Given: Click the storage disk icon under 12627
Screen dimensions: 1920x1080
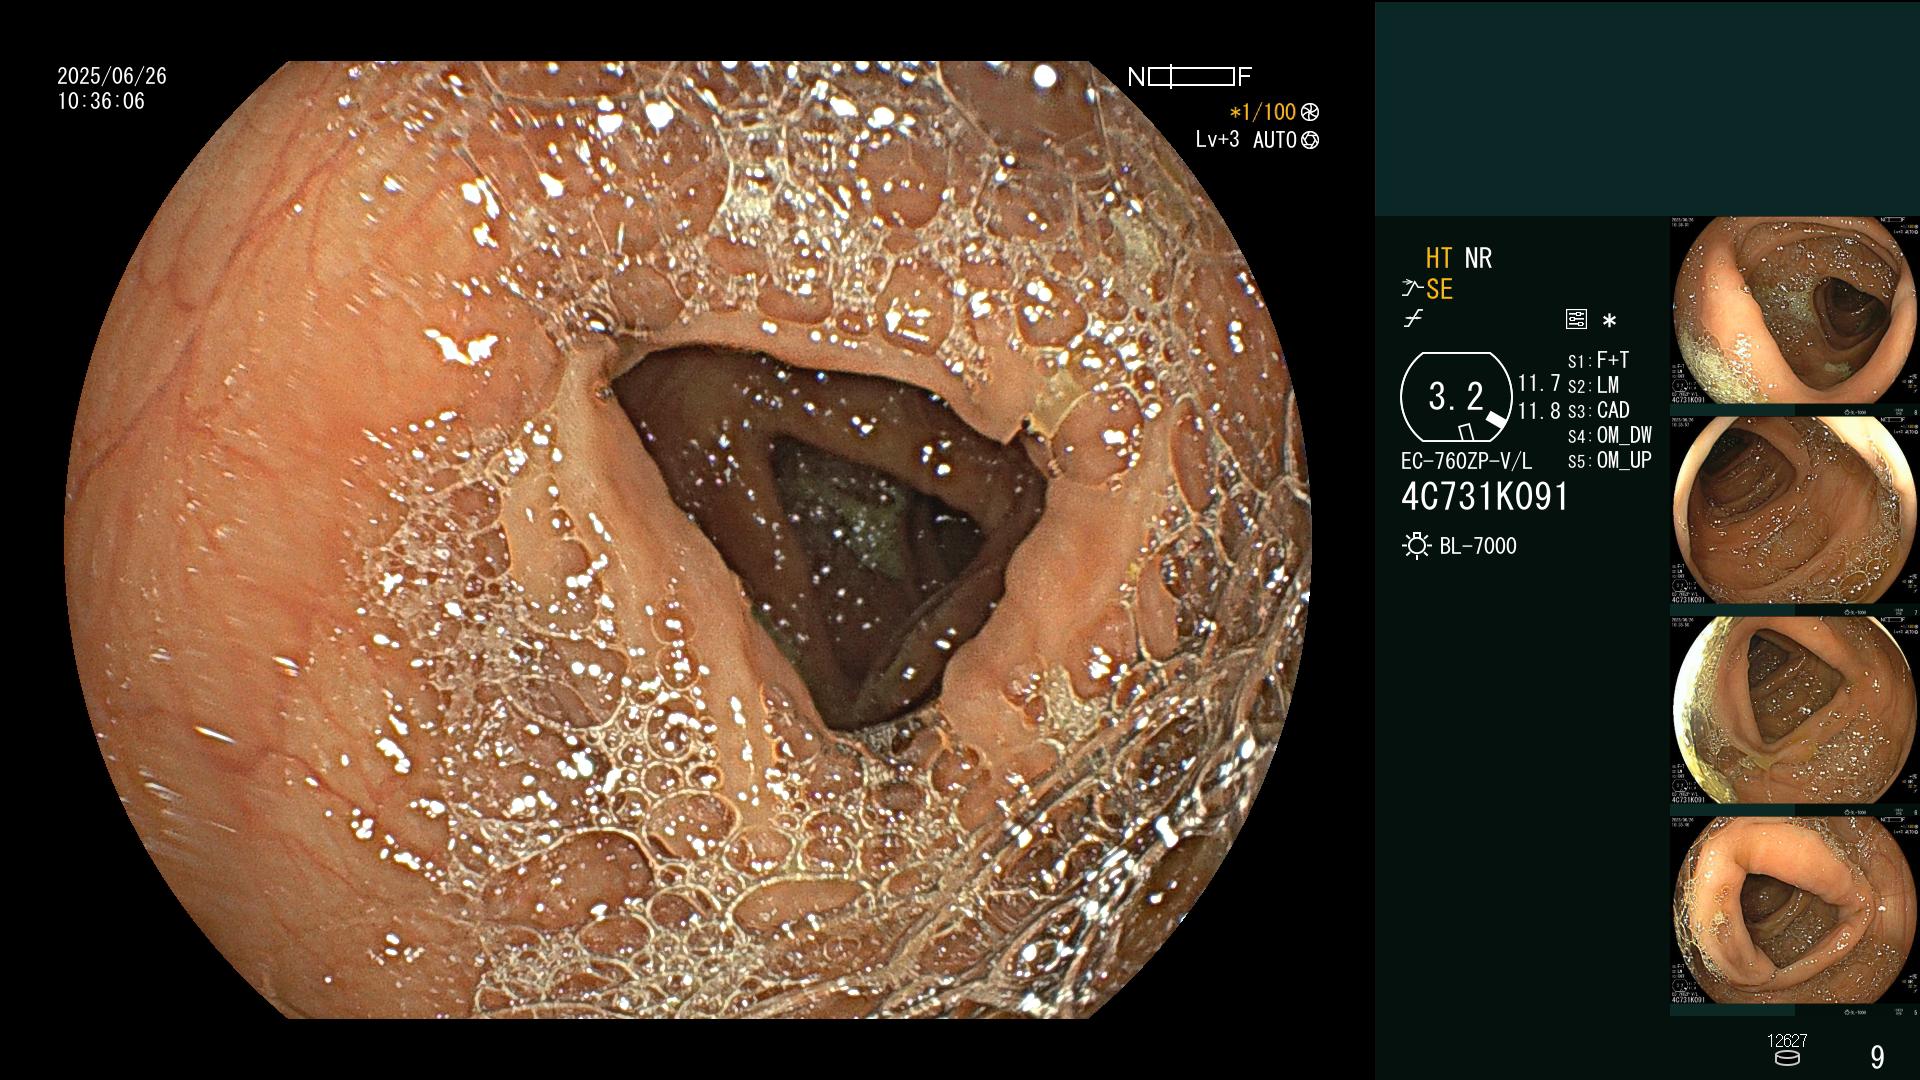Looking at the screenshot, I should (x=1787, y=1058).
